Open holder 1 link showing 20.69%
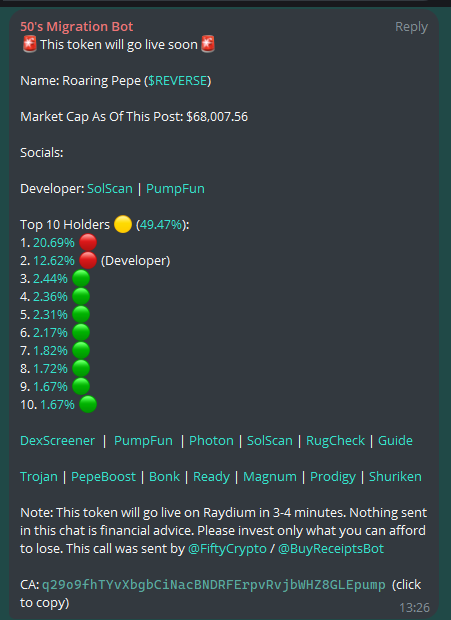The height and width of the screenshot is (620, 451). pyautogui.click(x=54, y=242)
